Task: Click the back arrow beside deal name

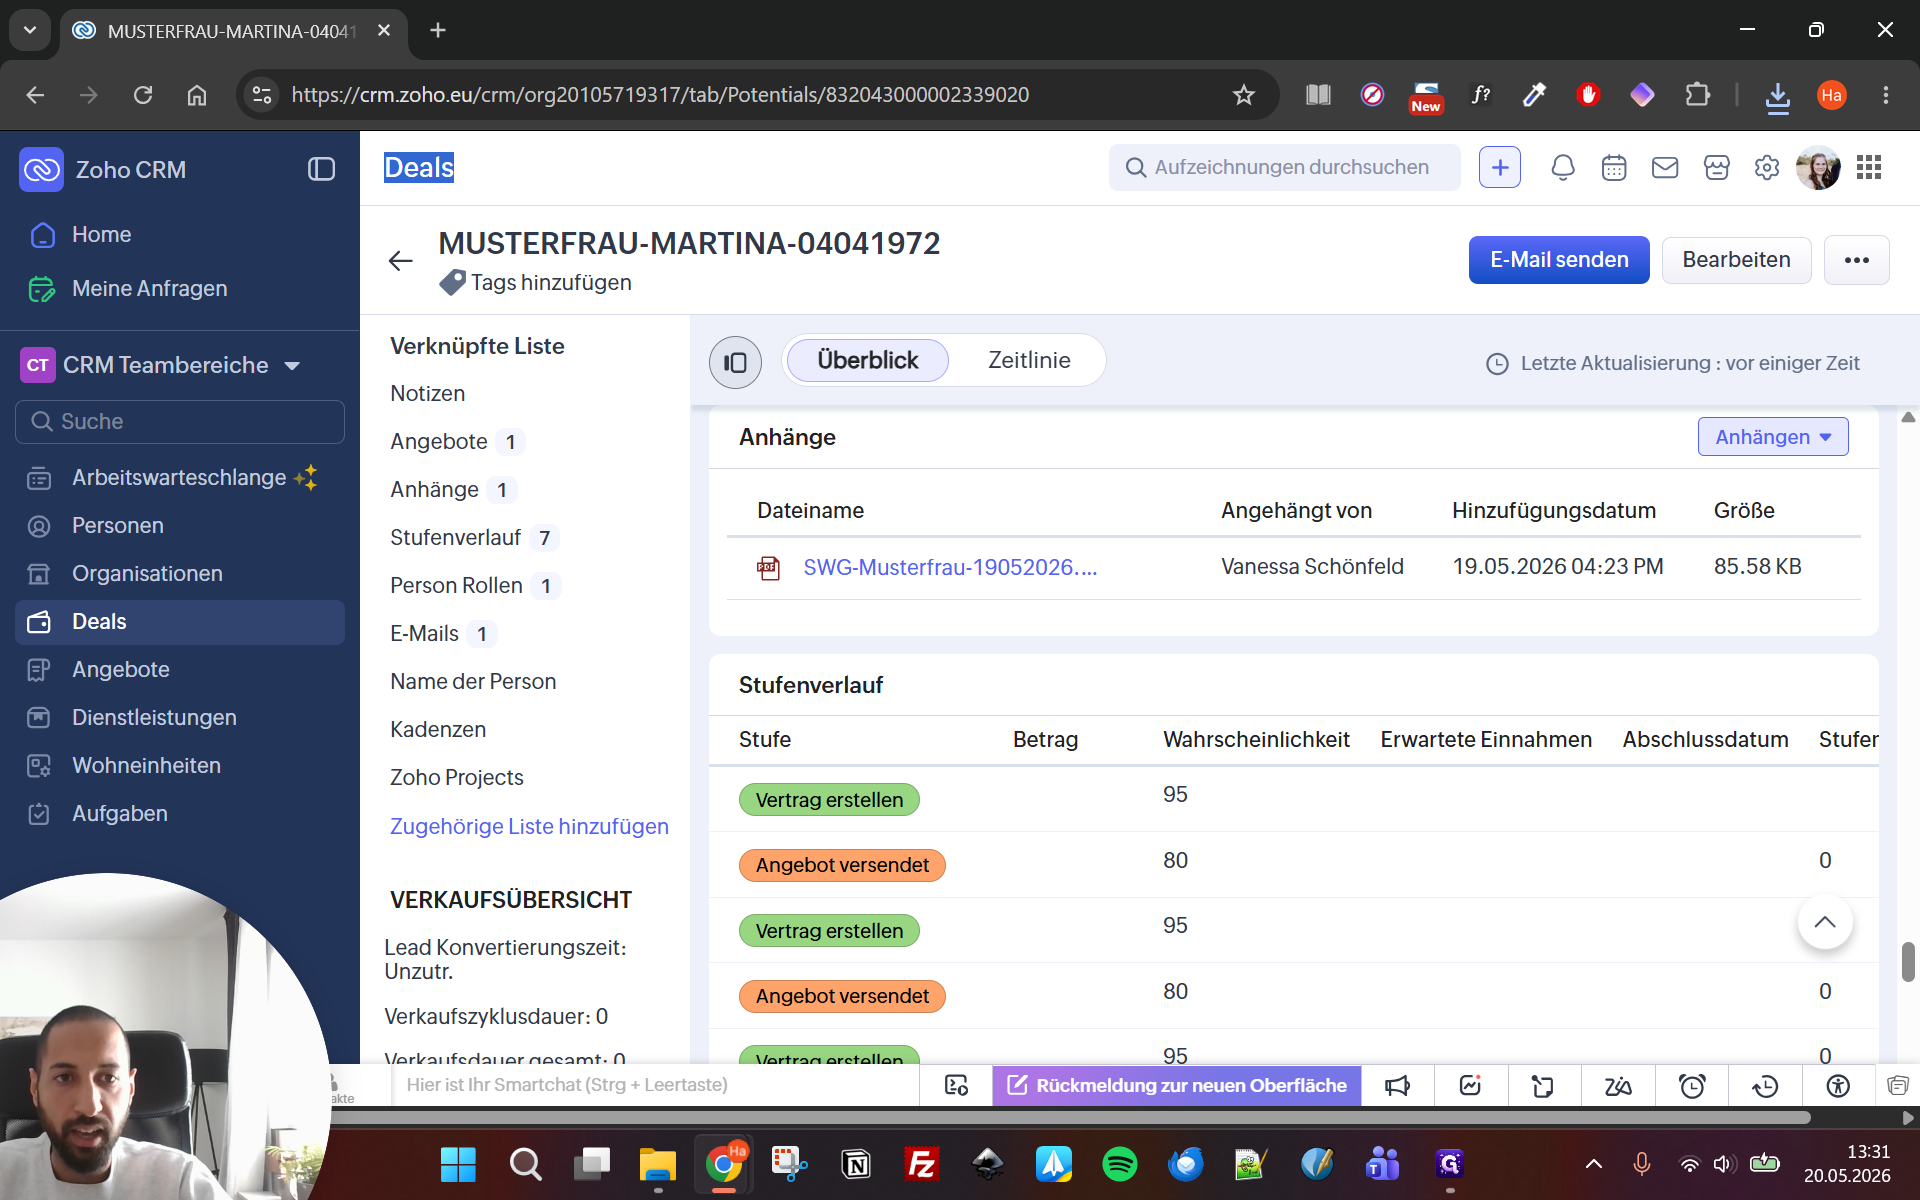Action: (400, 261)
